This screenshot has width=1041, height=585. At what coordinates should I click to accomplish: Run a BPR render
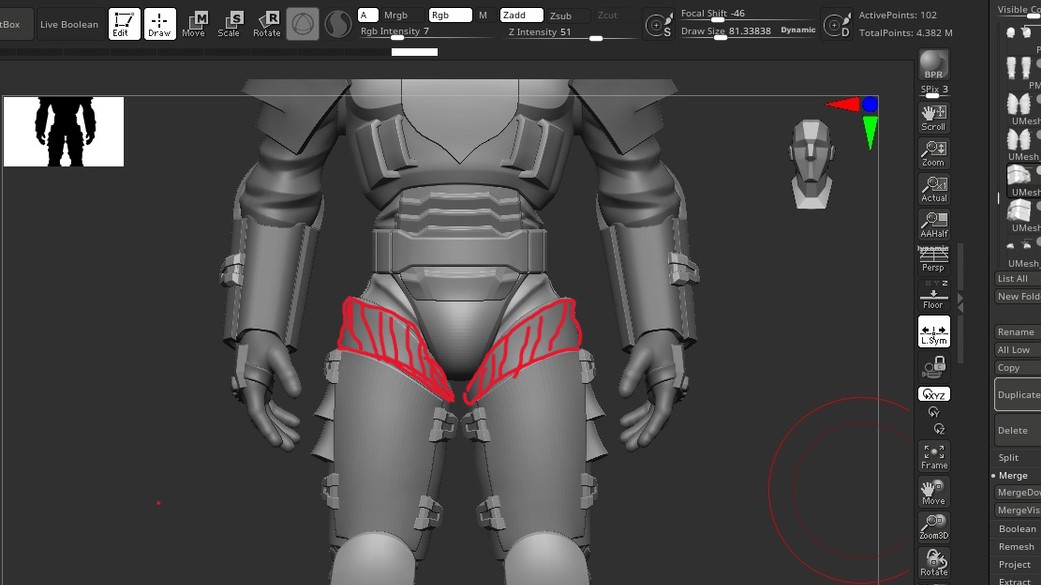coord(933,64)
